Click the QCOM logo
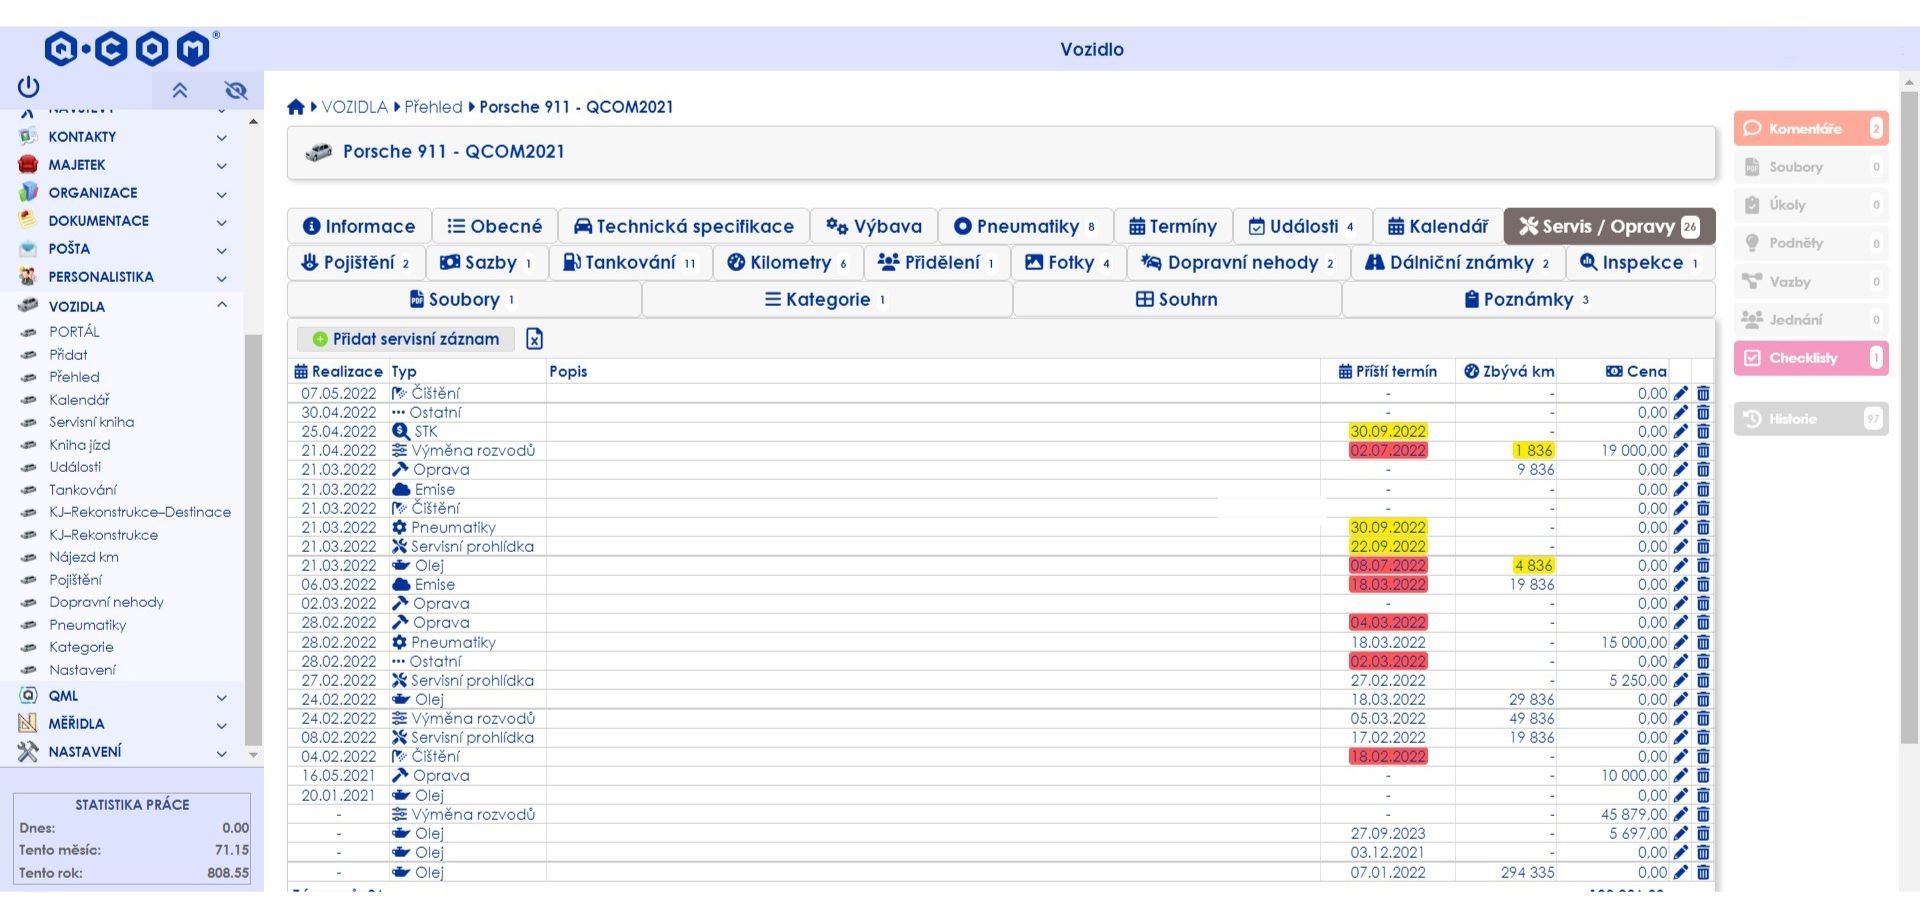 tap(131, 48)
